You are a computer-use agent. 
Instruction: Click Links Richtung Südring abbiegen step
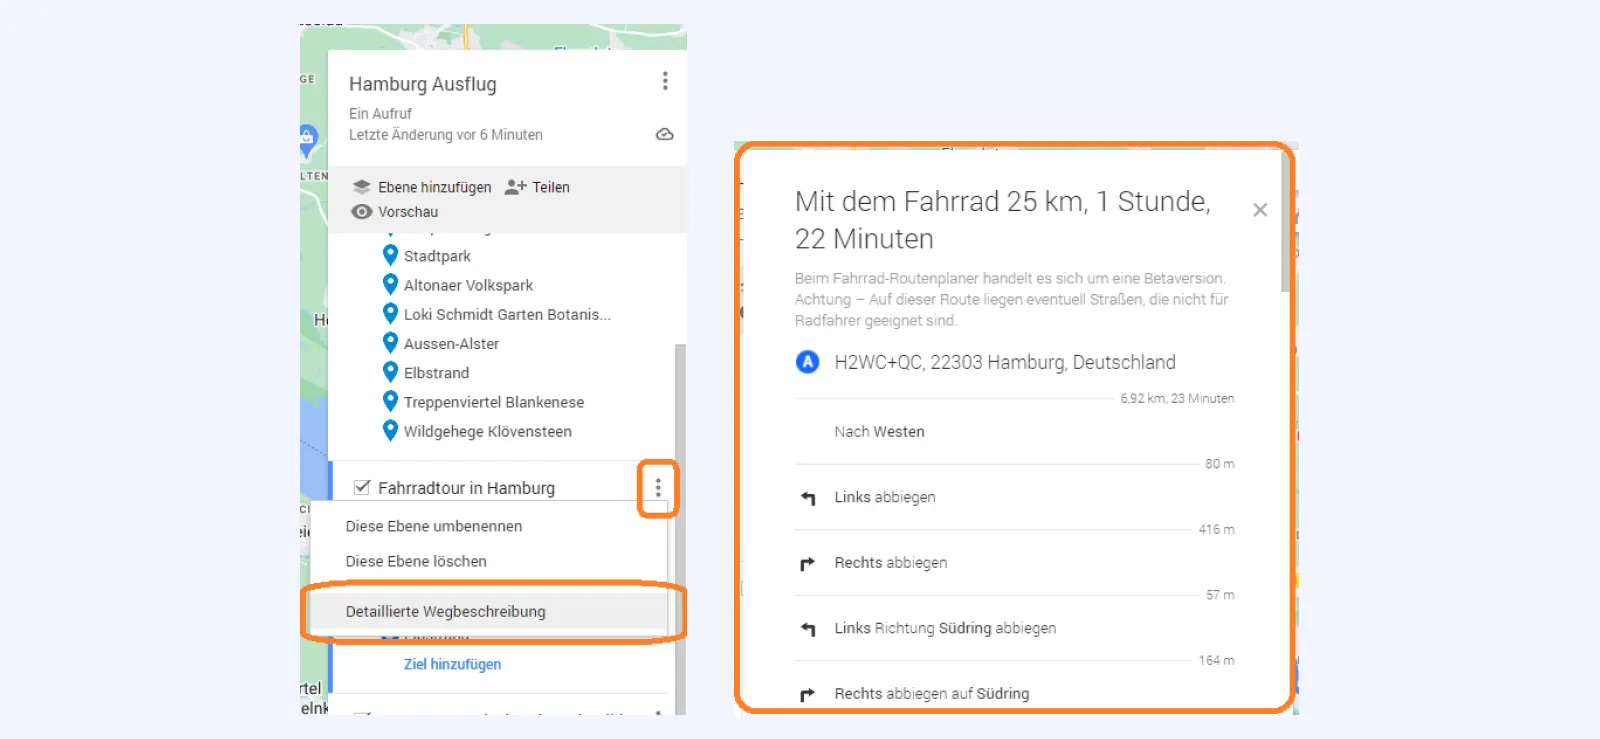(x=945, y=628)
